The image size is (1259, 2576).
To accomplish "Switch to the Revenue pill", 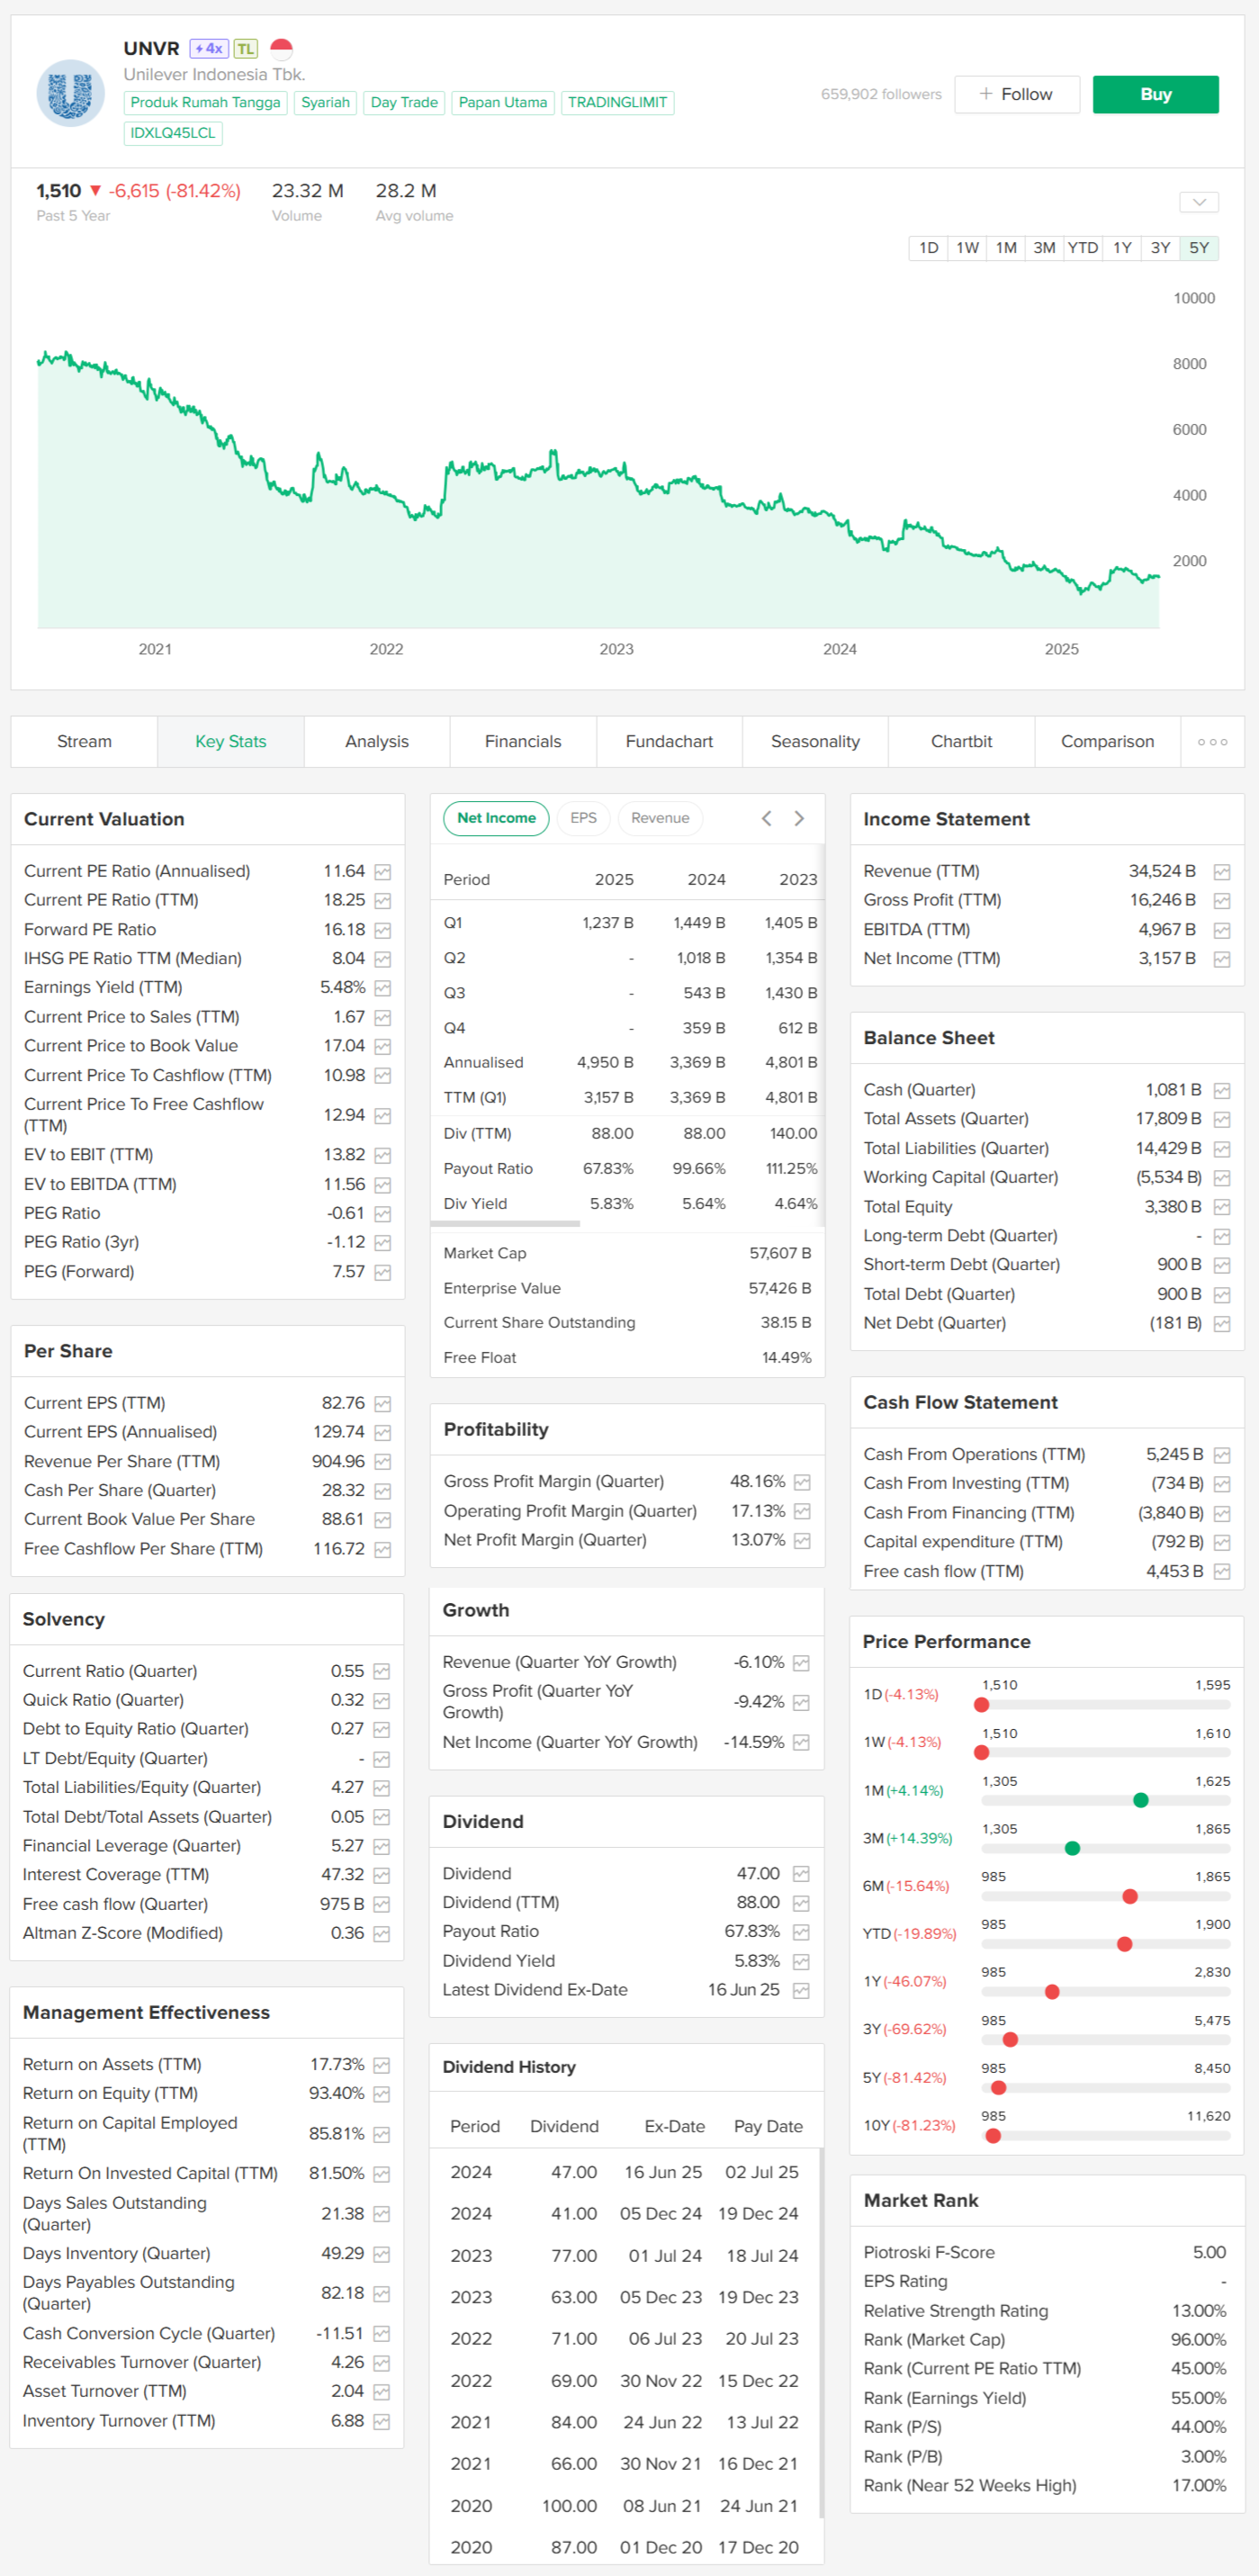I will (660, 818).
